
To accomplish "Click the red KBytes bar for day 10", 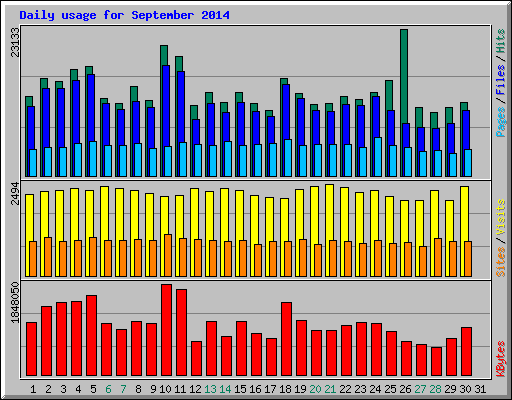I will [166, 330].
